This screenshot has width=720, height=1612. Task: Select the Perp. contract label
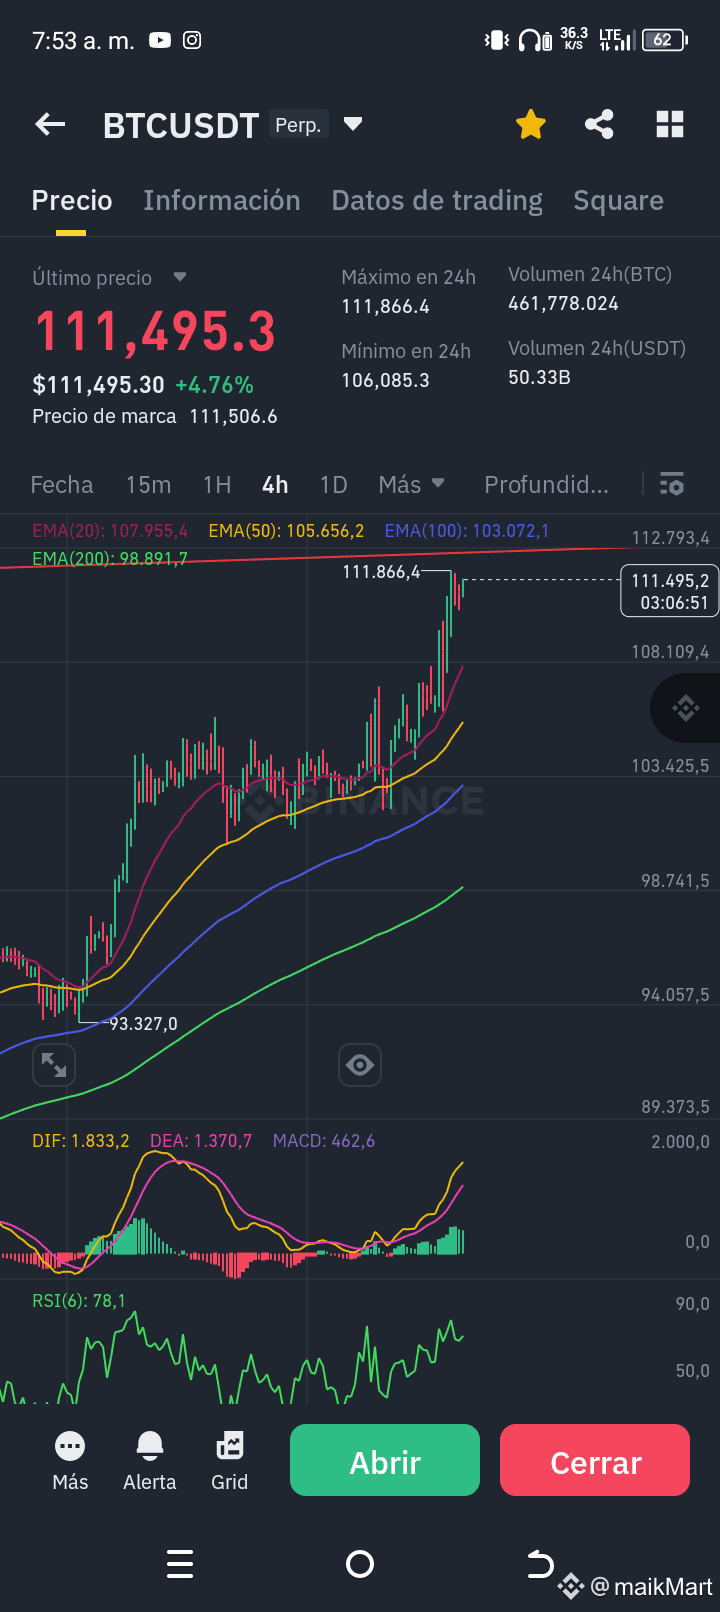[x=298, y=125]
